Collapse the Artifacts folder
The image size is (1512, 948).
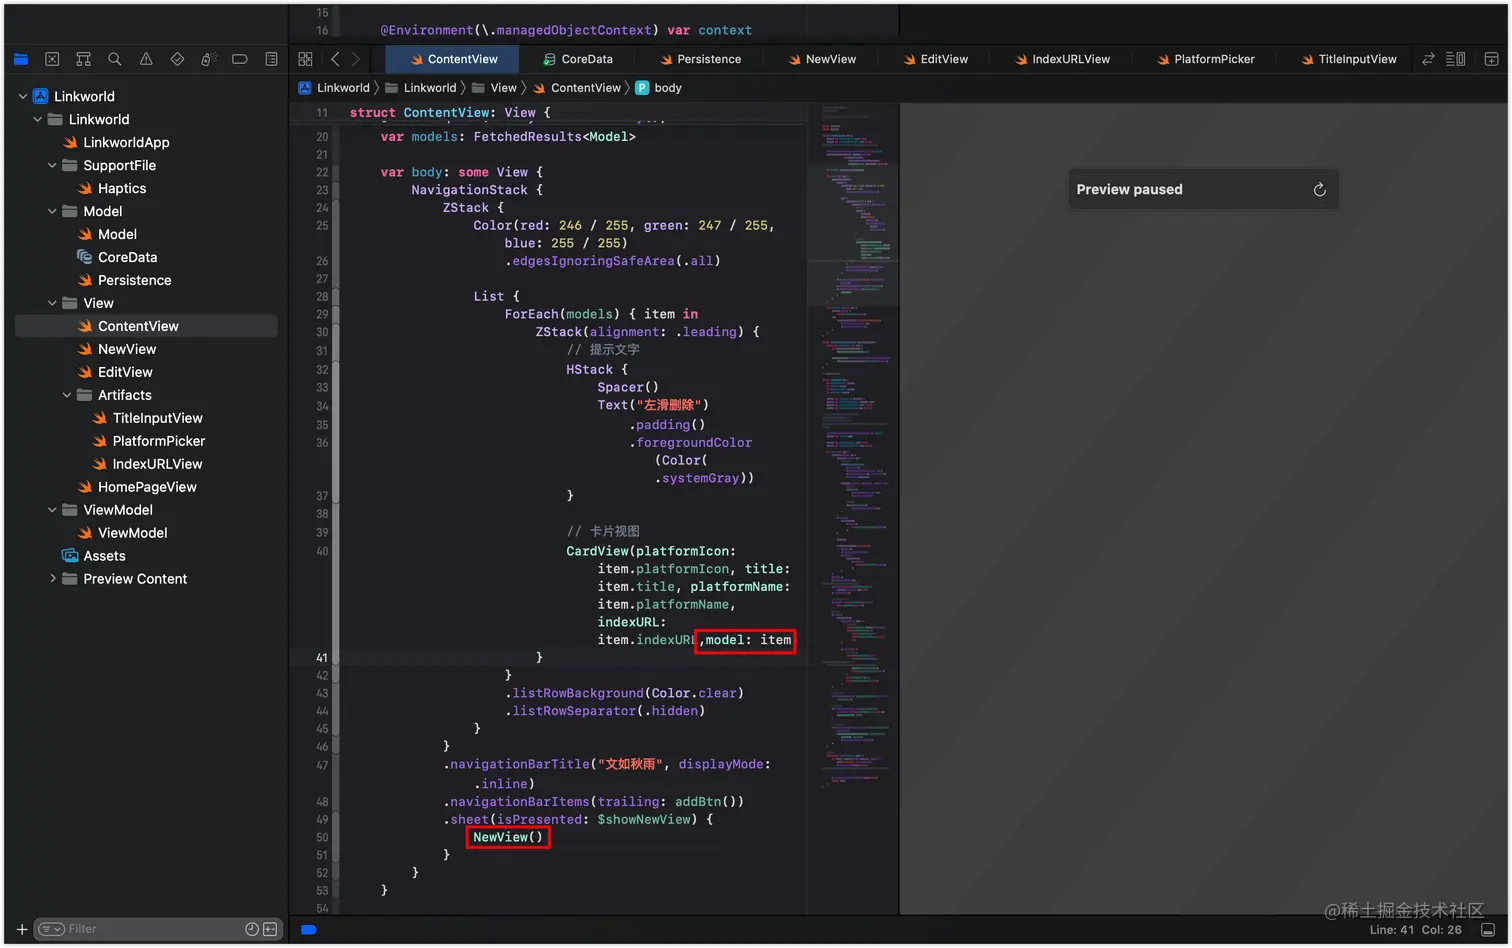click(x=67, y=395)
